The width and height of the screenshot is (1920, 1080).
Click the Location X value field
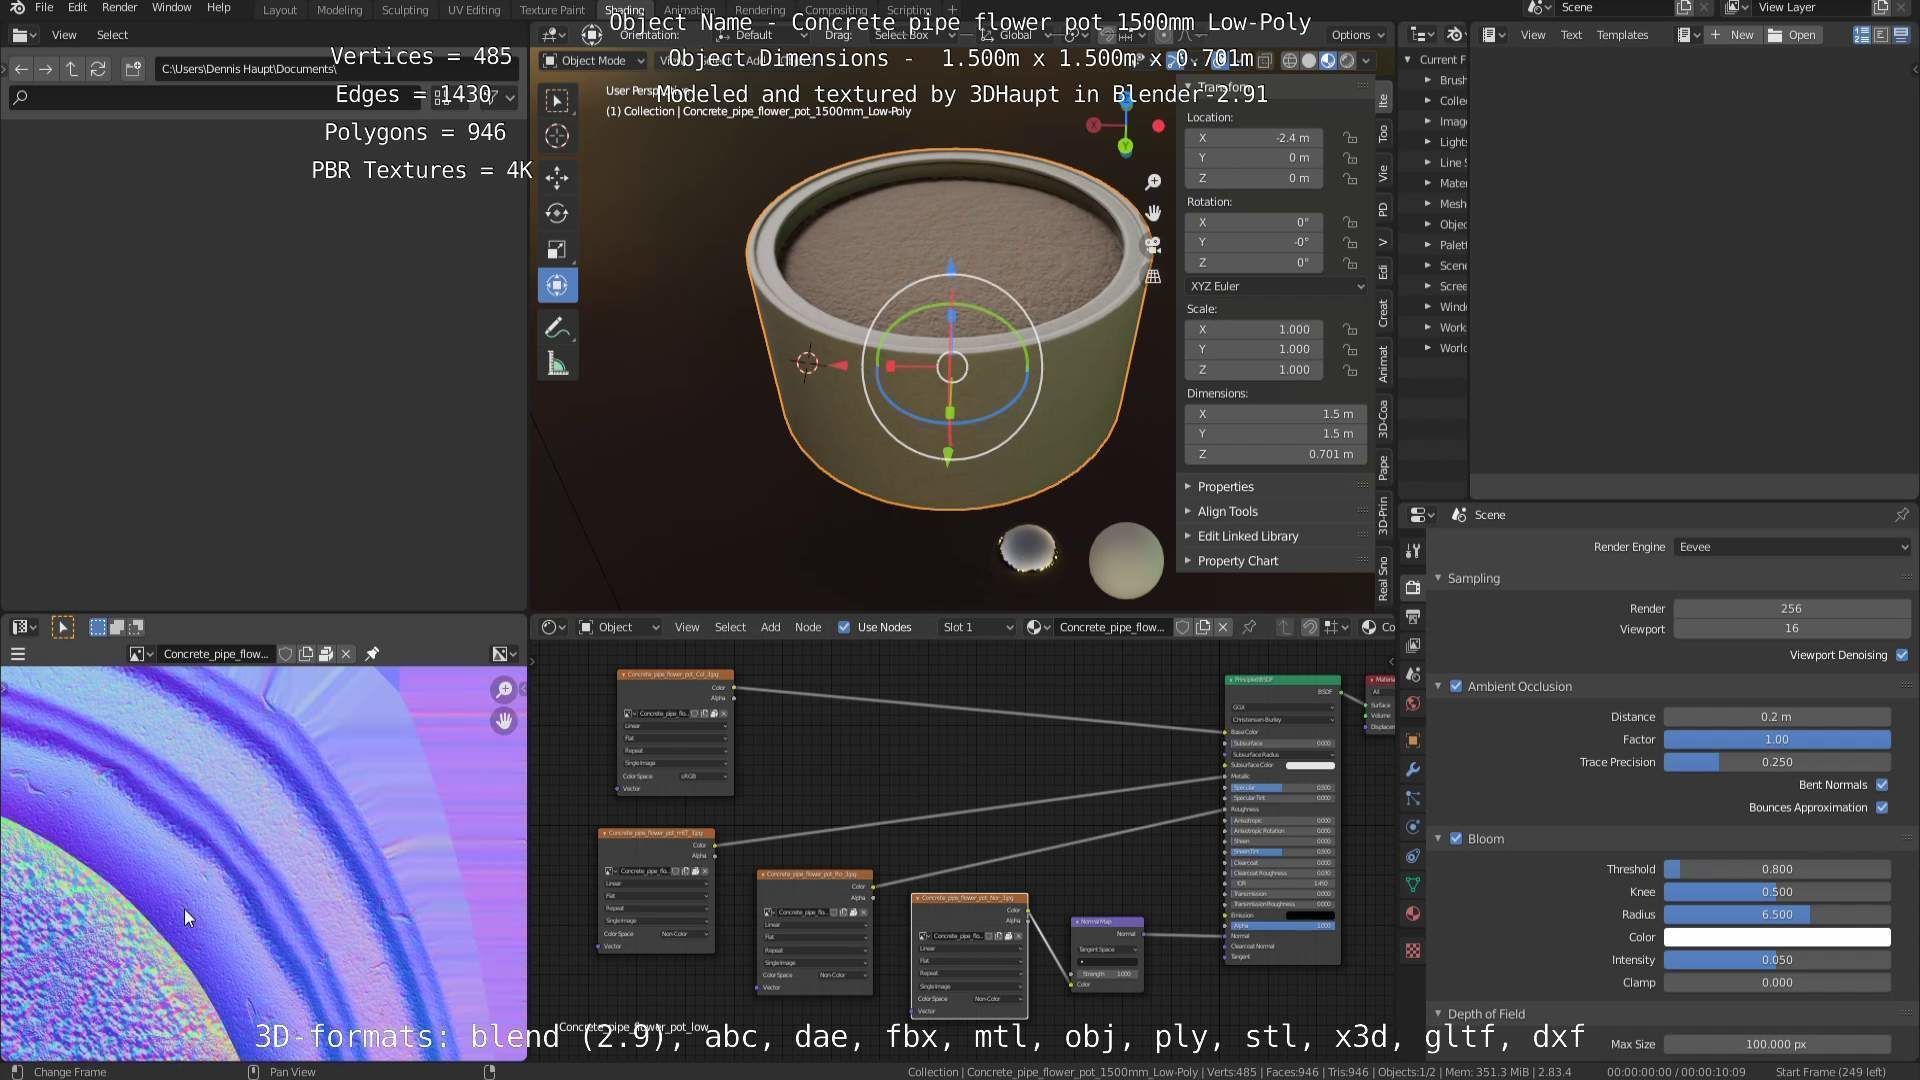(1254, 138)
